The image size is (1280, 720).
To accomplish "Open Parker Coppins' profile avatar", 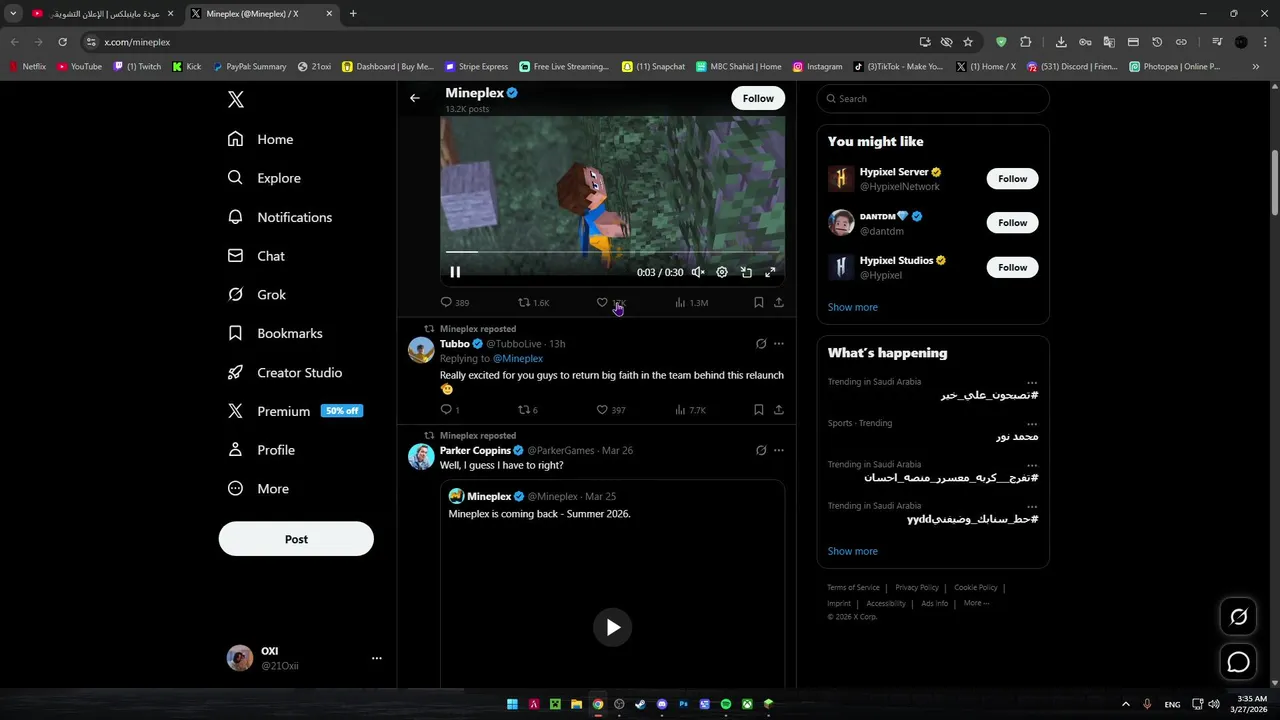I will [x=421, y=456].
